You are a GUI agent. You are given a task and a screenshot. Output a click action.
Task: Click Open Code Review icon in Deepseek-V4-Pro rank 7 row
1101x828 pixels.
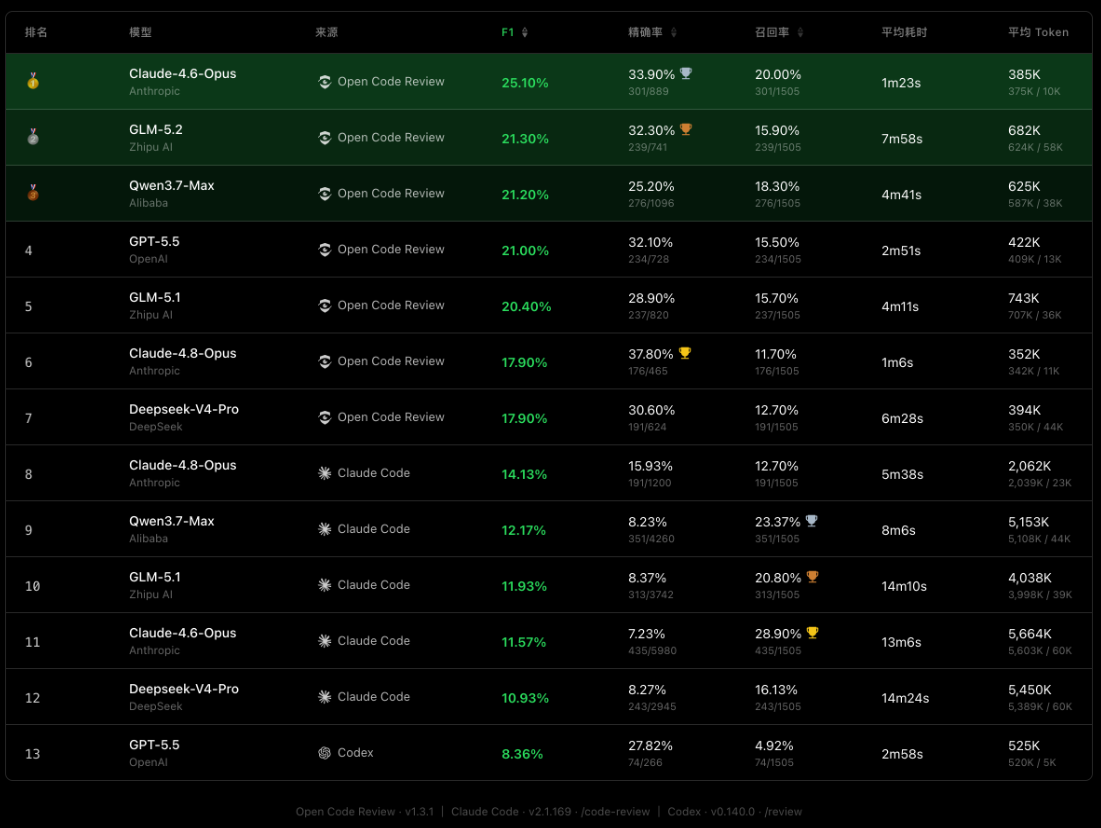pyautogui.click(x=324, y=417)
